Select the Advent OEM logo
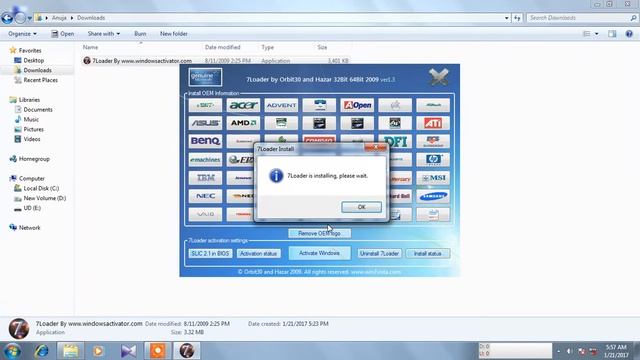The image size is (640, 360). [281, 105]
